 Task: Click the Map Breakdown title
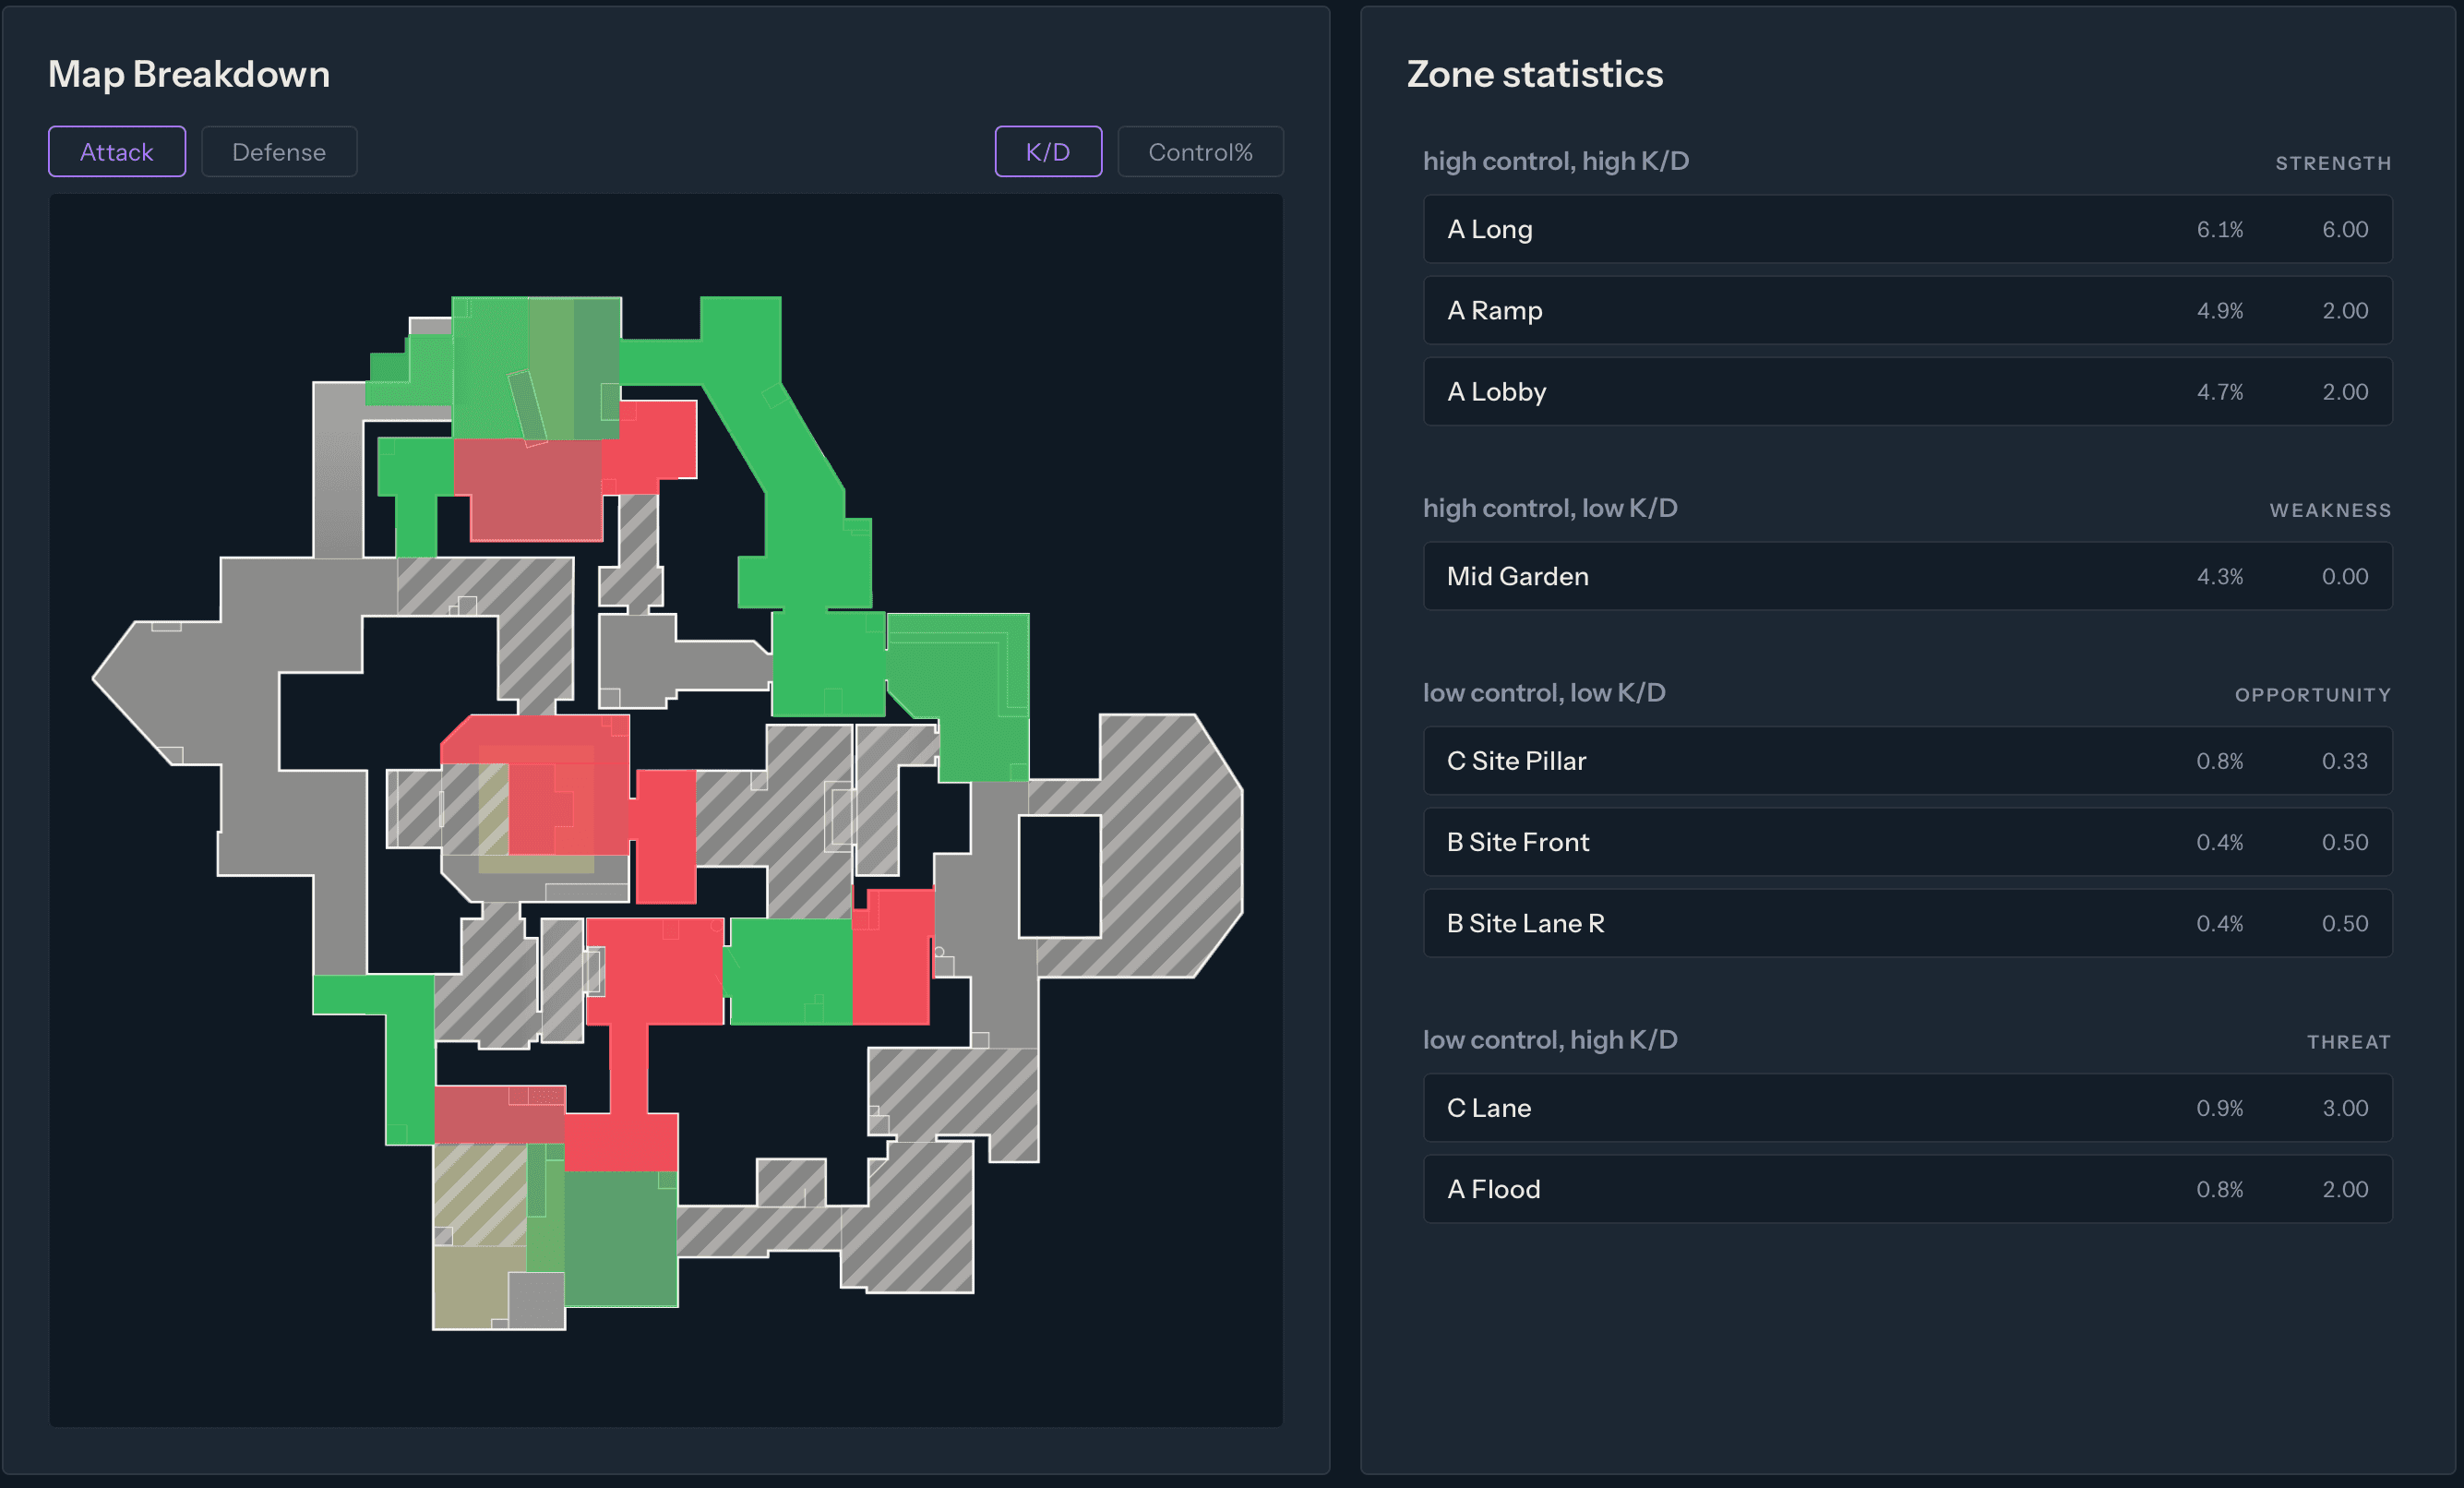click(x=189, y=74)
